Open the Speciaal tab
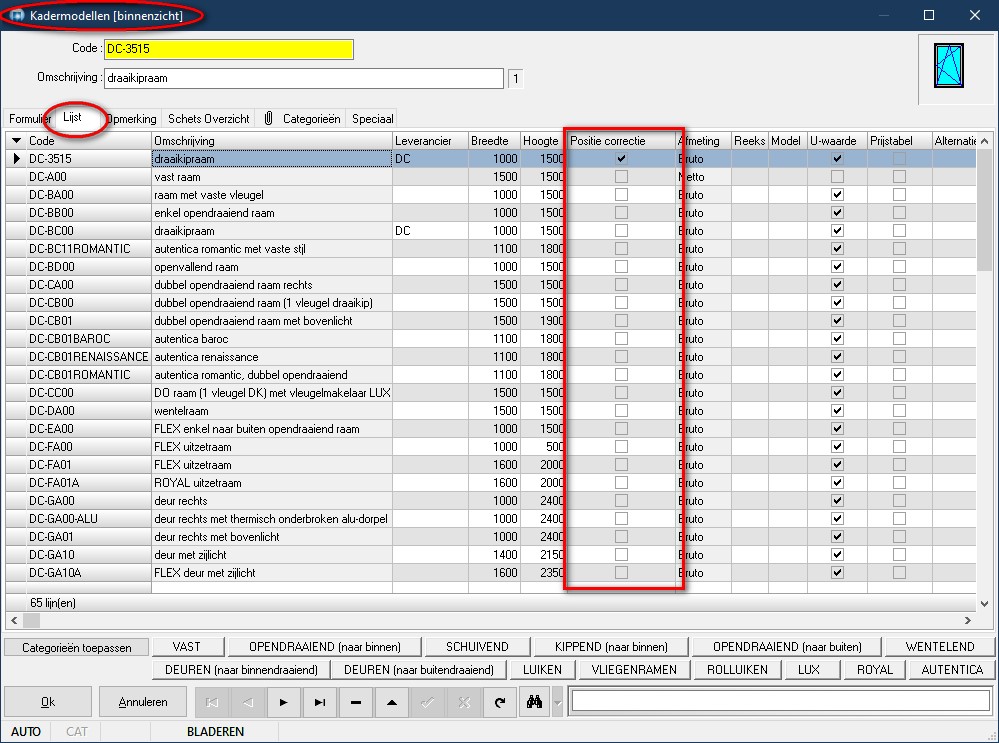This screenshot has width=999, height=743. 373,119
